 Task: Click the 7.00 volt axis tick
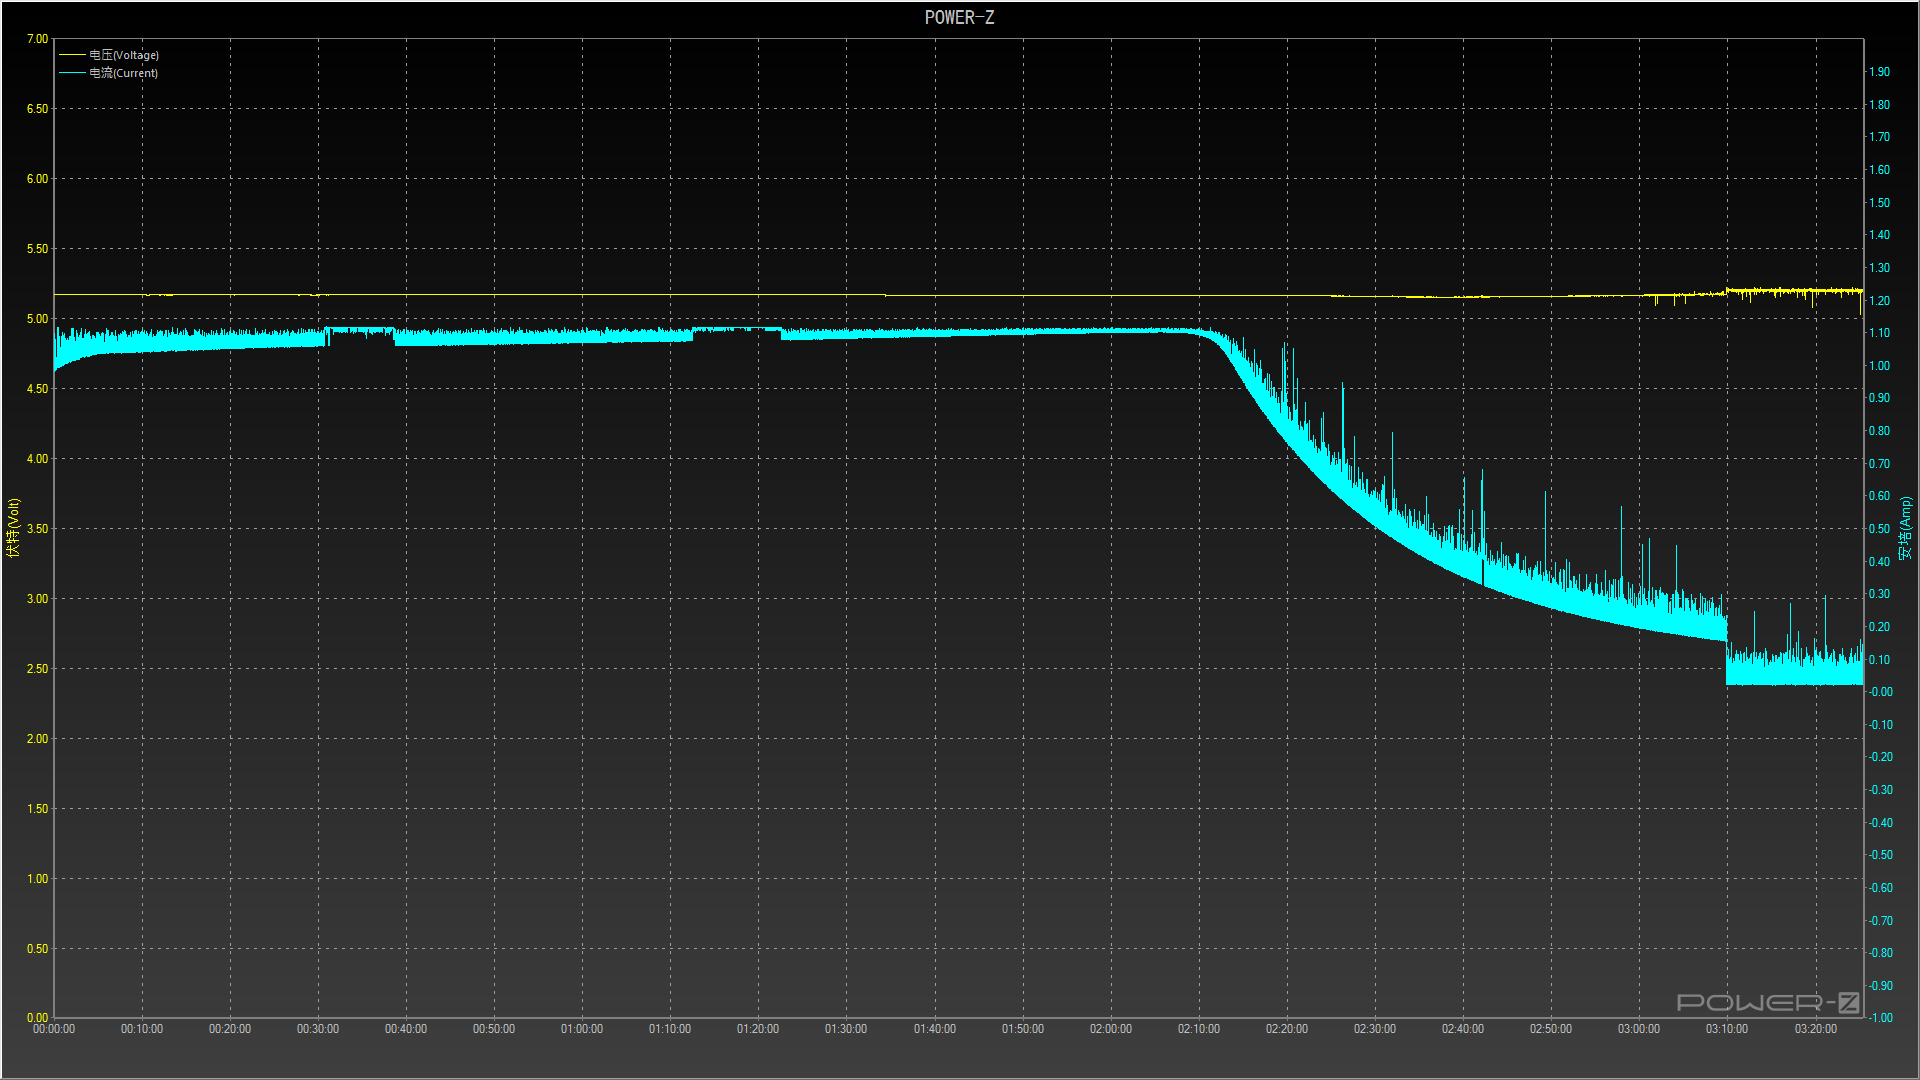coord(37,39)
